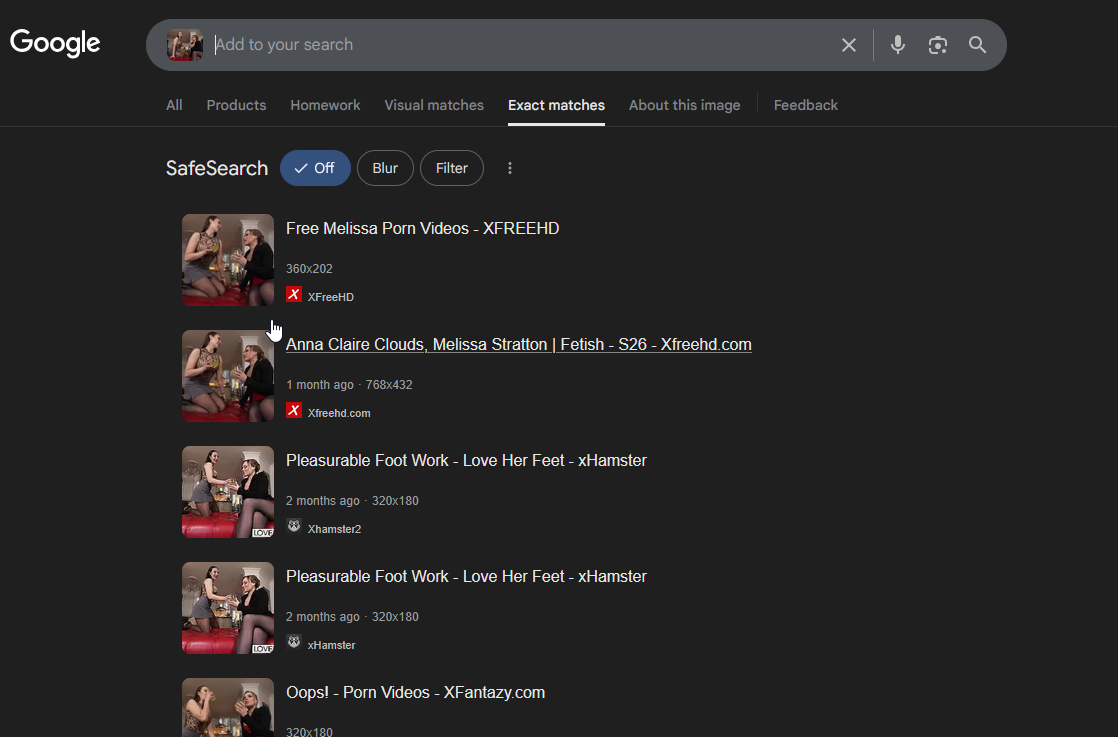The width and height of the screenshot is (1118, 737).
Task: Open the thumbnail beside the 768x432 result
Action: pyautogui.click(x=227, y=376)
